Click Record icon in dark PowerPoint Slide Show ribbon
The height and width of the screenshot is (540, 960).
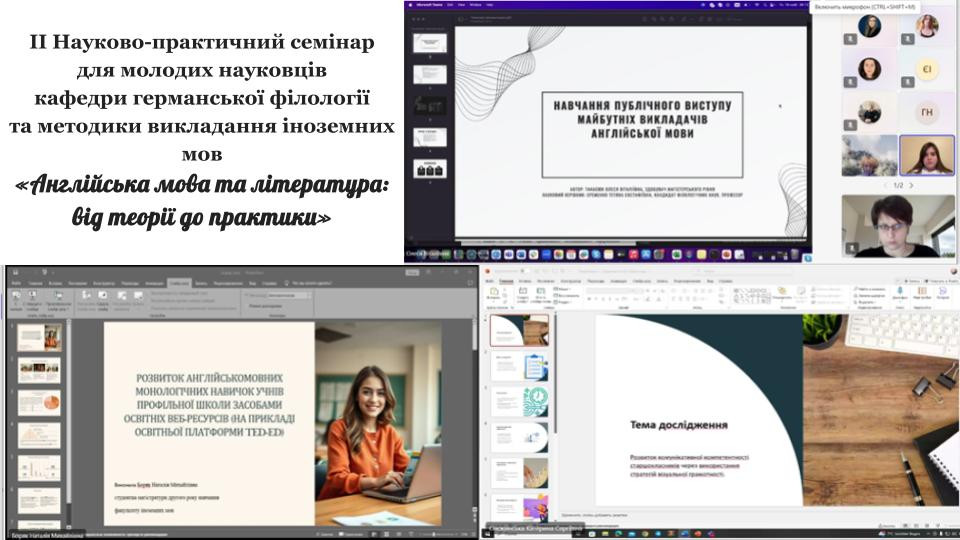tap(138, 296)
